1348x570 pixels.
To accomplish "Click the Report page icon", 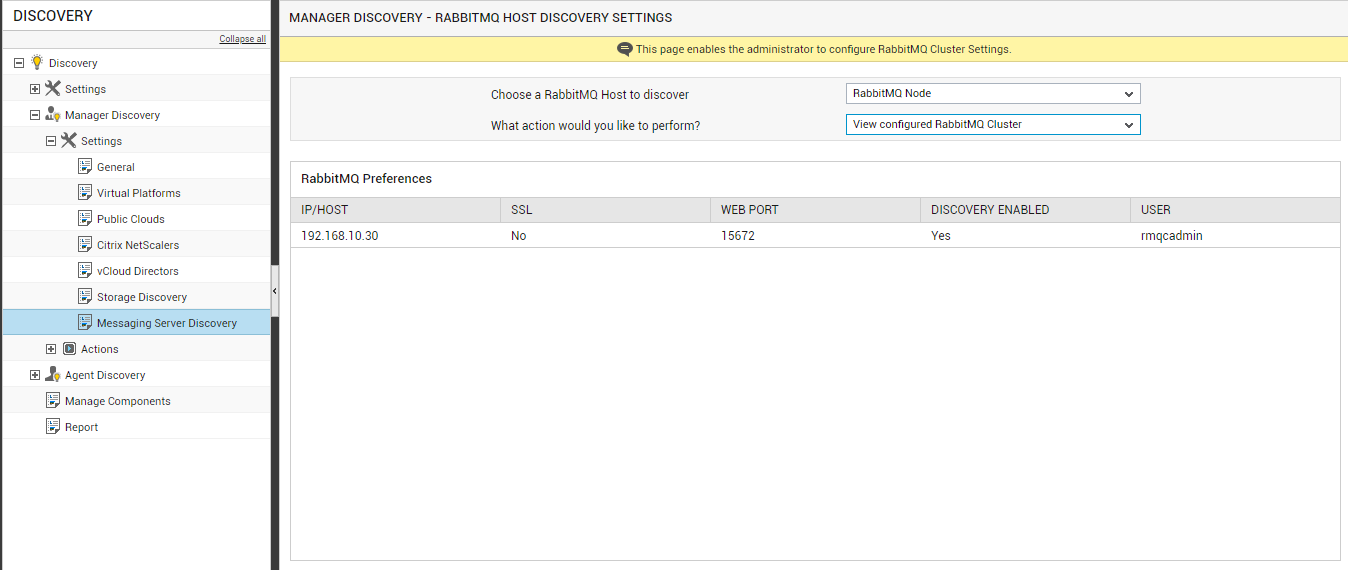I will [53, 426].
